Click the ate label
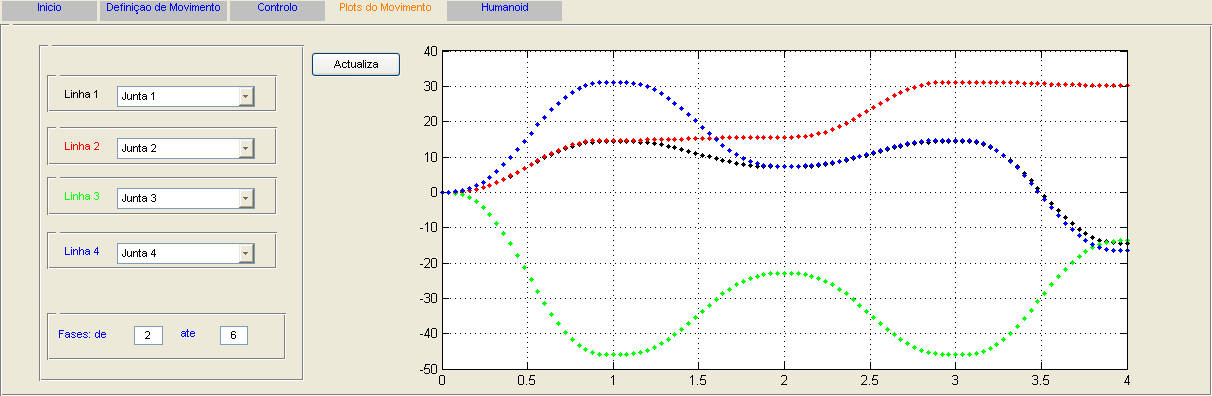Viewport: 1212px width, 396px height. tap(188, 333)
